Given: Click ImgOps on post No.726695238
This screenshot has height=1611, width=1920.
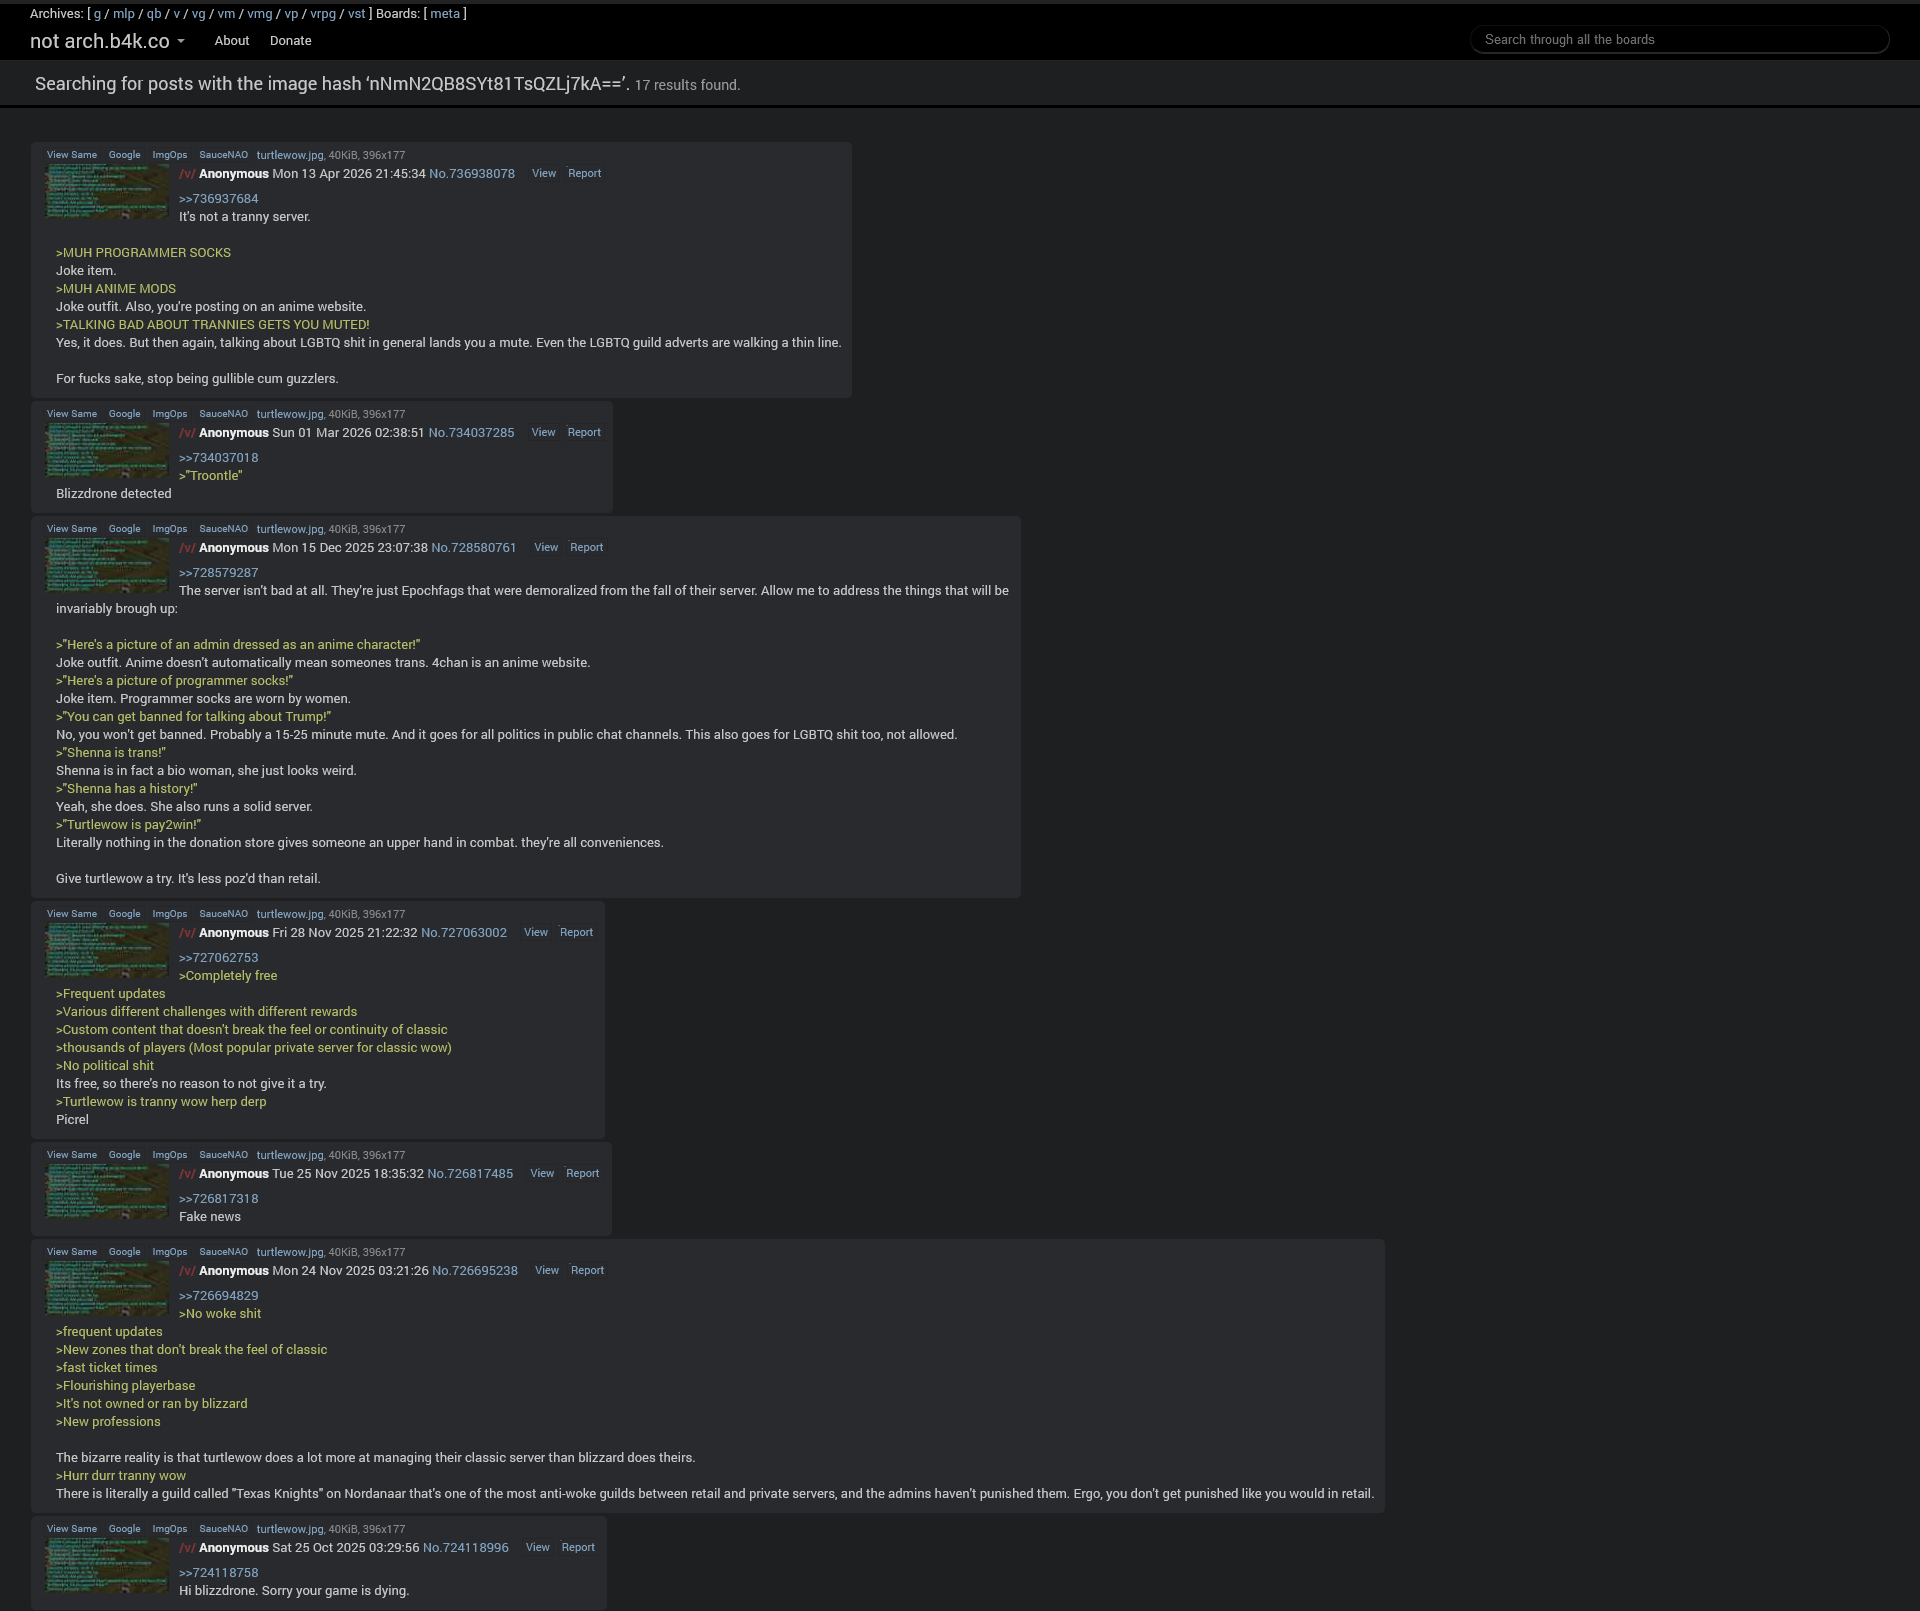Looking at the screenshot, I should click(x=169, y=1252).
